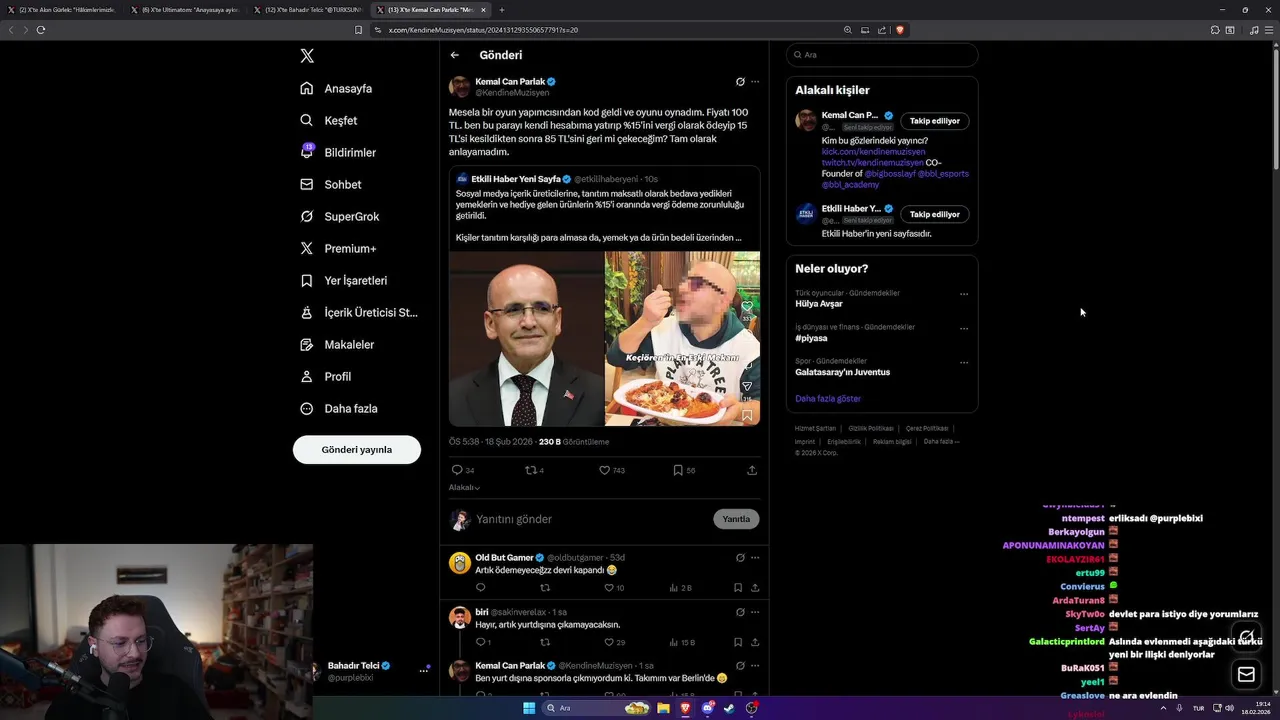Open account menu dots beside Bahadır Telci

[424, 670]
